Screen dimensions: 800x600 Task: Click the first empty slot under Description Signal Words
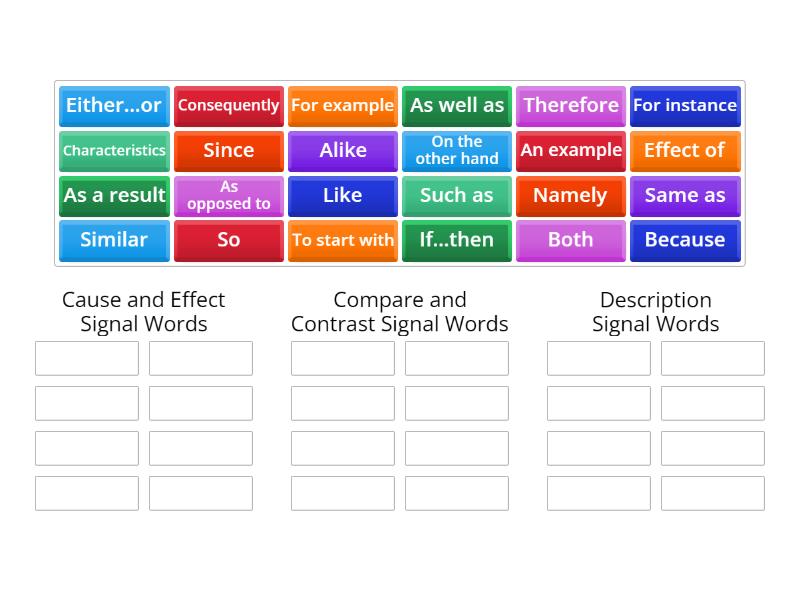point(598,358)
